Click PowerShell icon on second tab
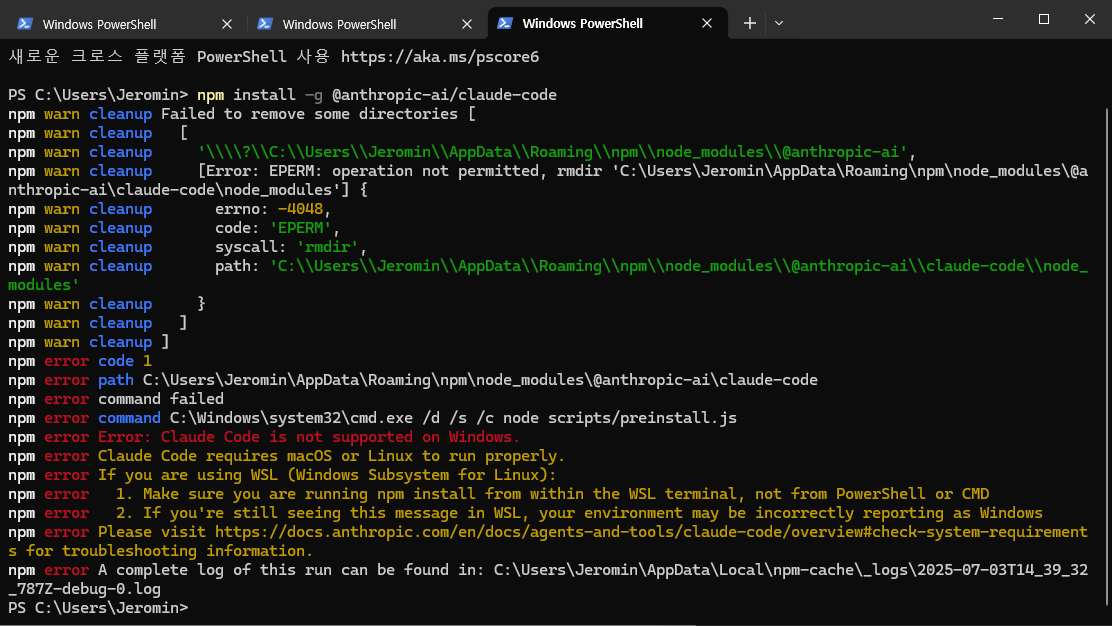Viewport: 1112px width, 626px height. coord(265,24)
